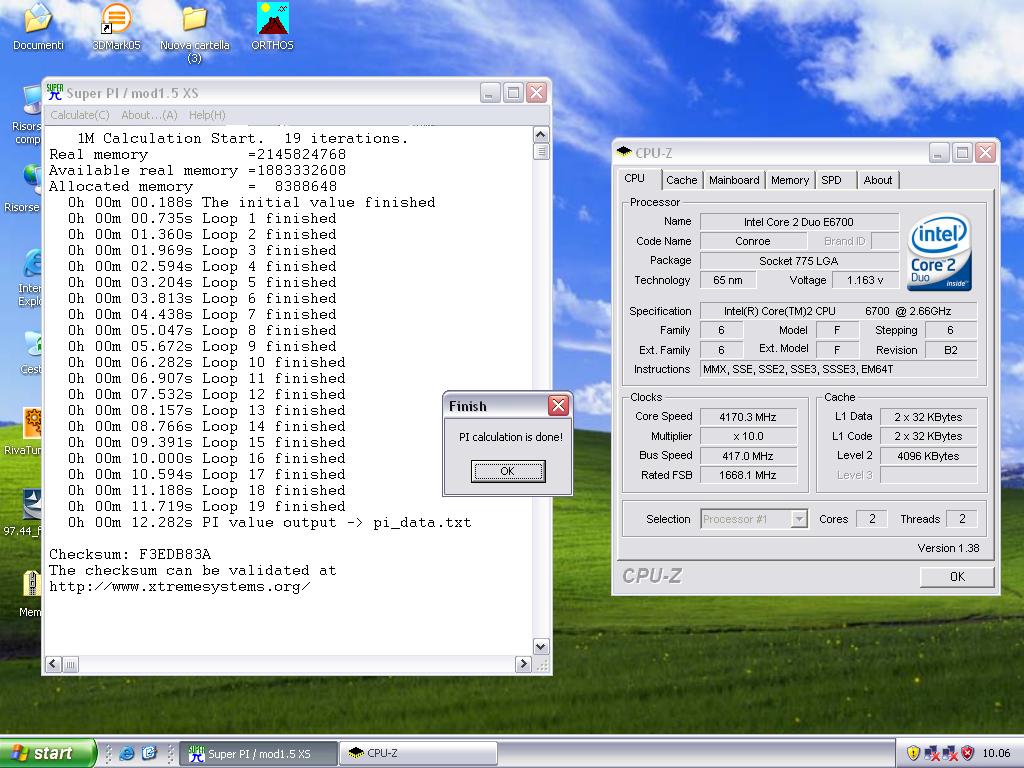Click the second network connection tray icon

tap(950, 754)
